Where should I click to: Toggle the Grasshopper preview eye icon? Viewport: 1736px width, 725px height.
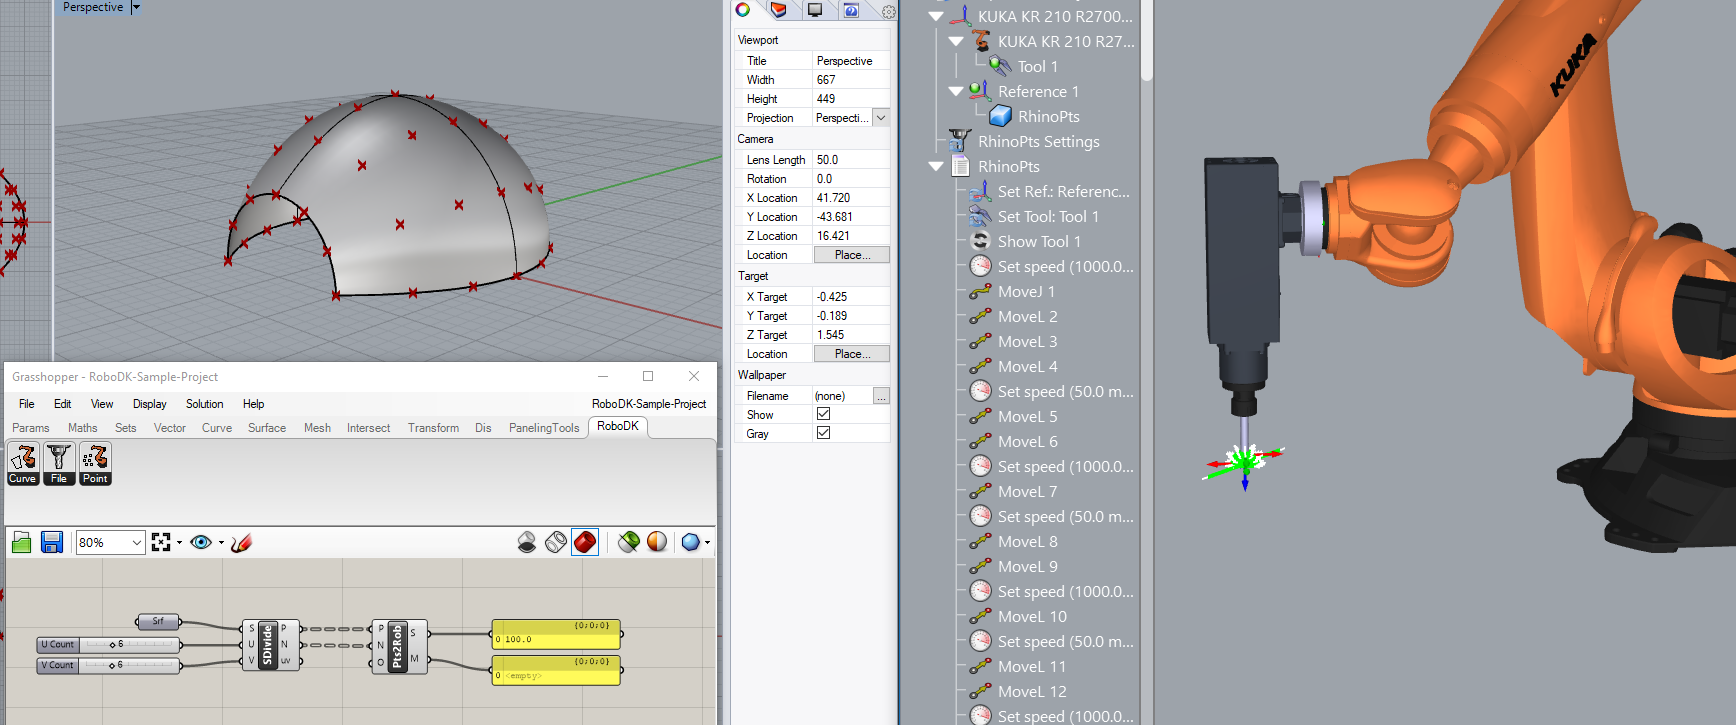click(x=200, y=542)
